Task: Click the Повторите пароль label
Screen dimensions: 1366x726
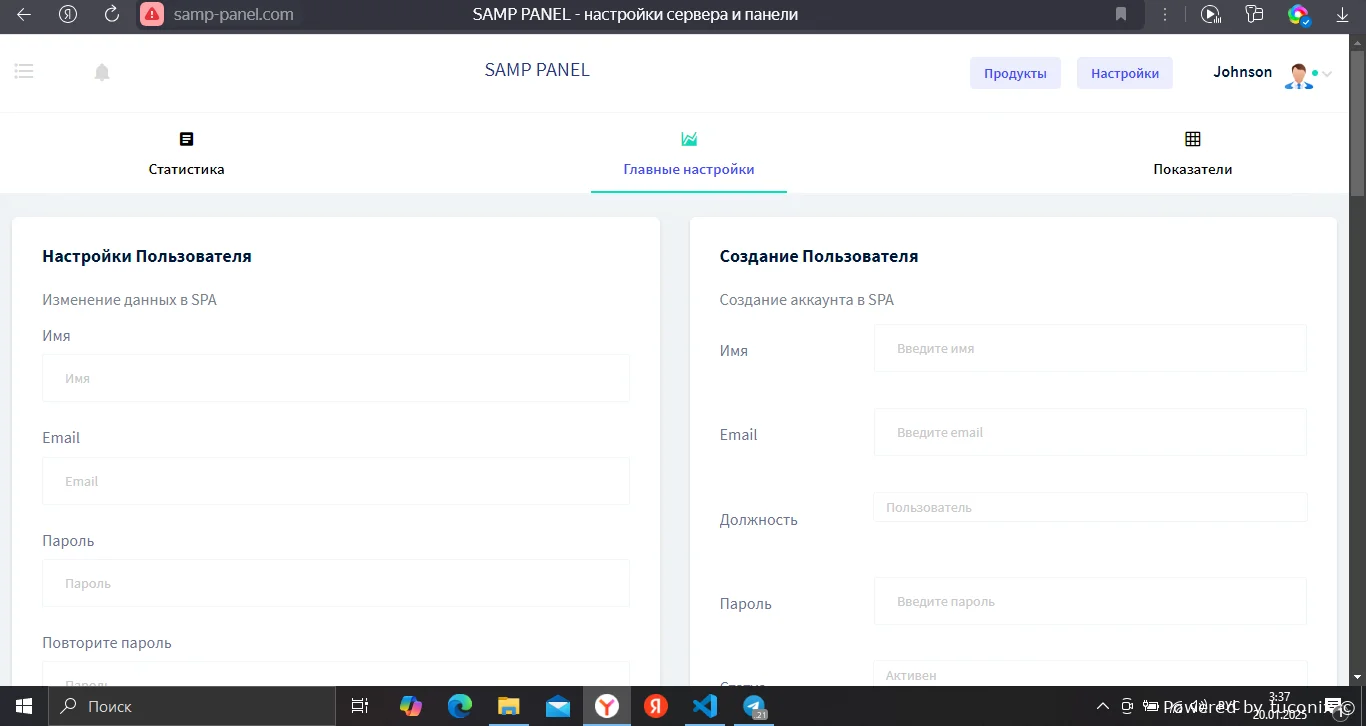Action: [x=107, y=642]
